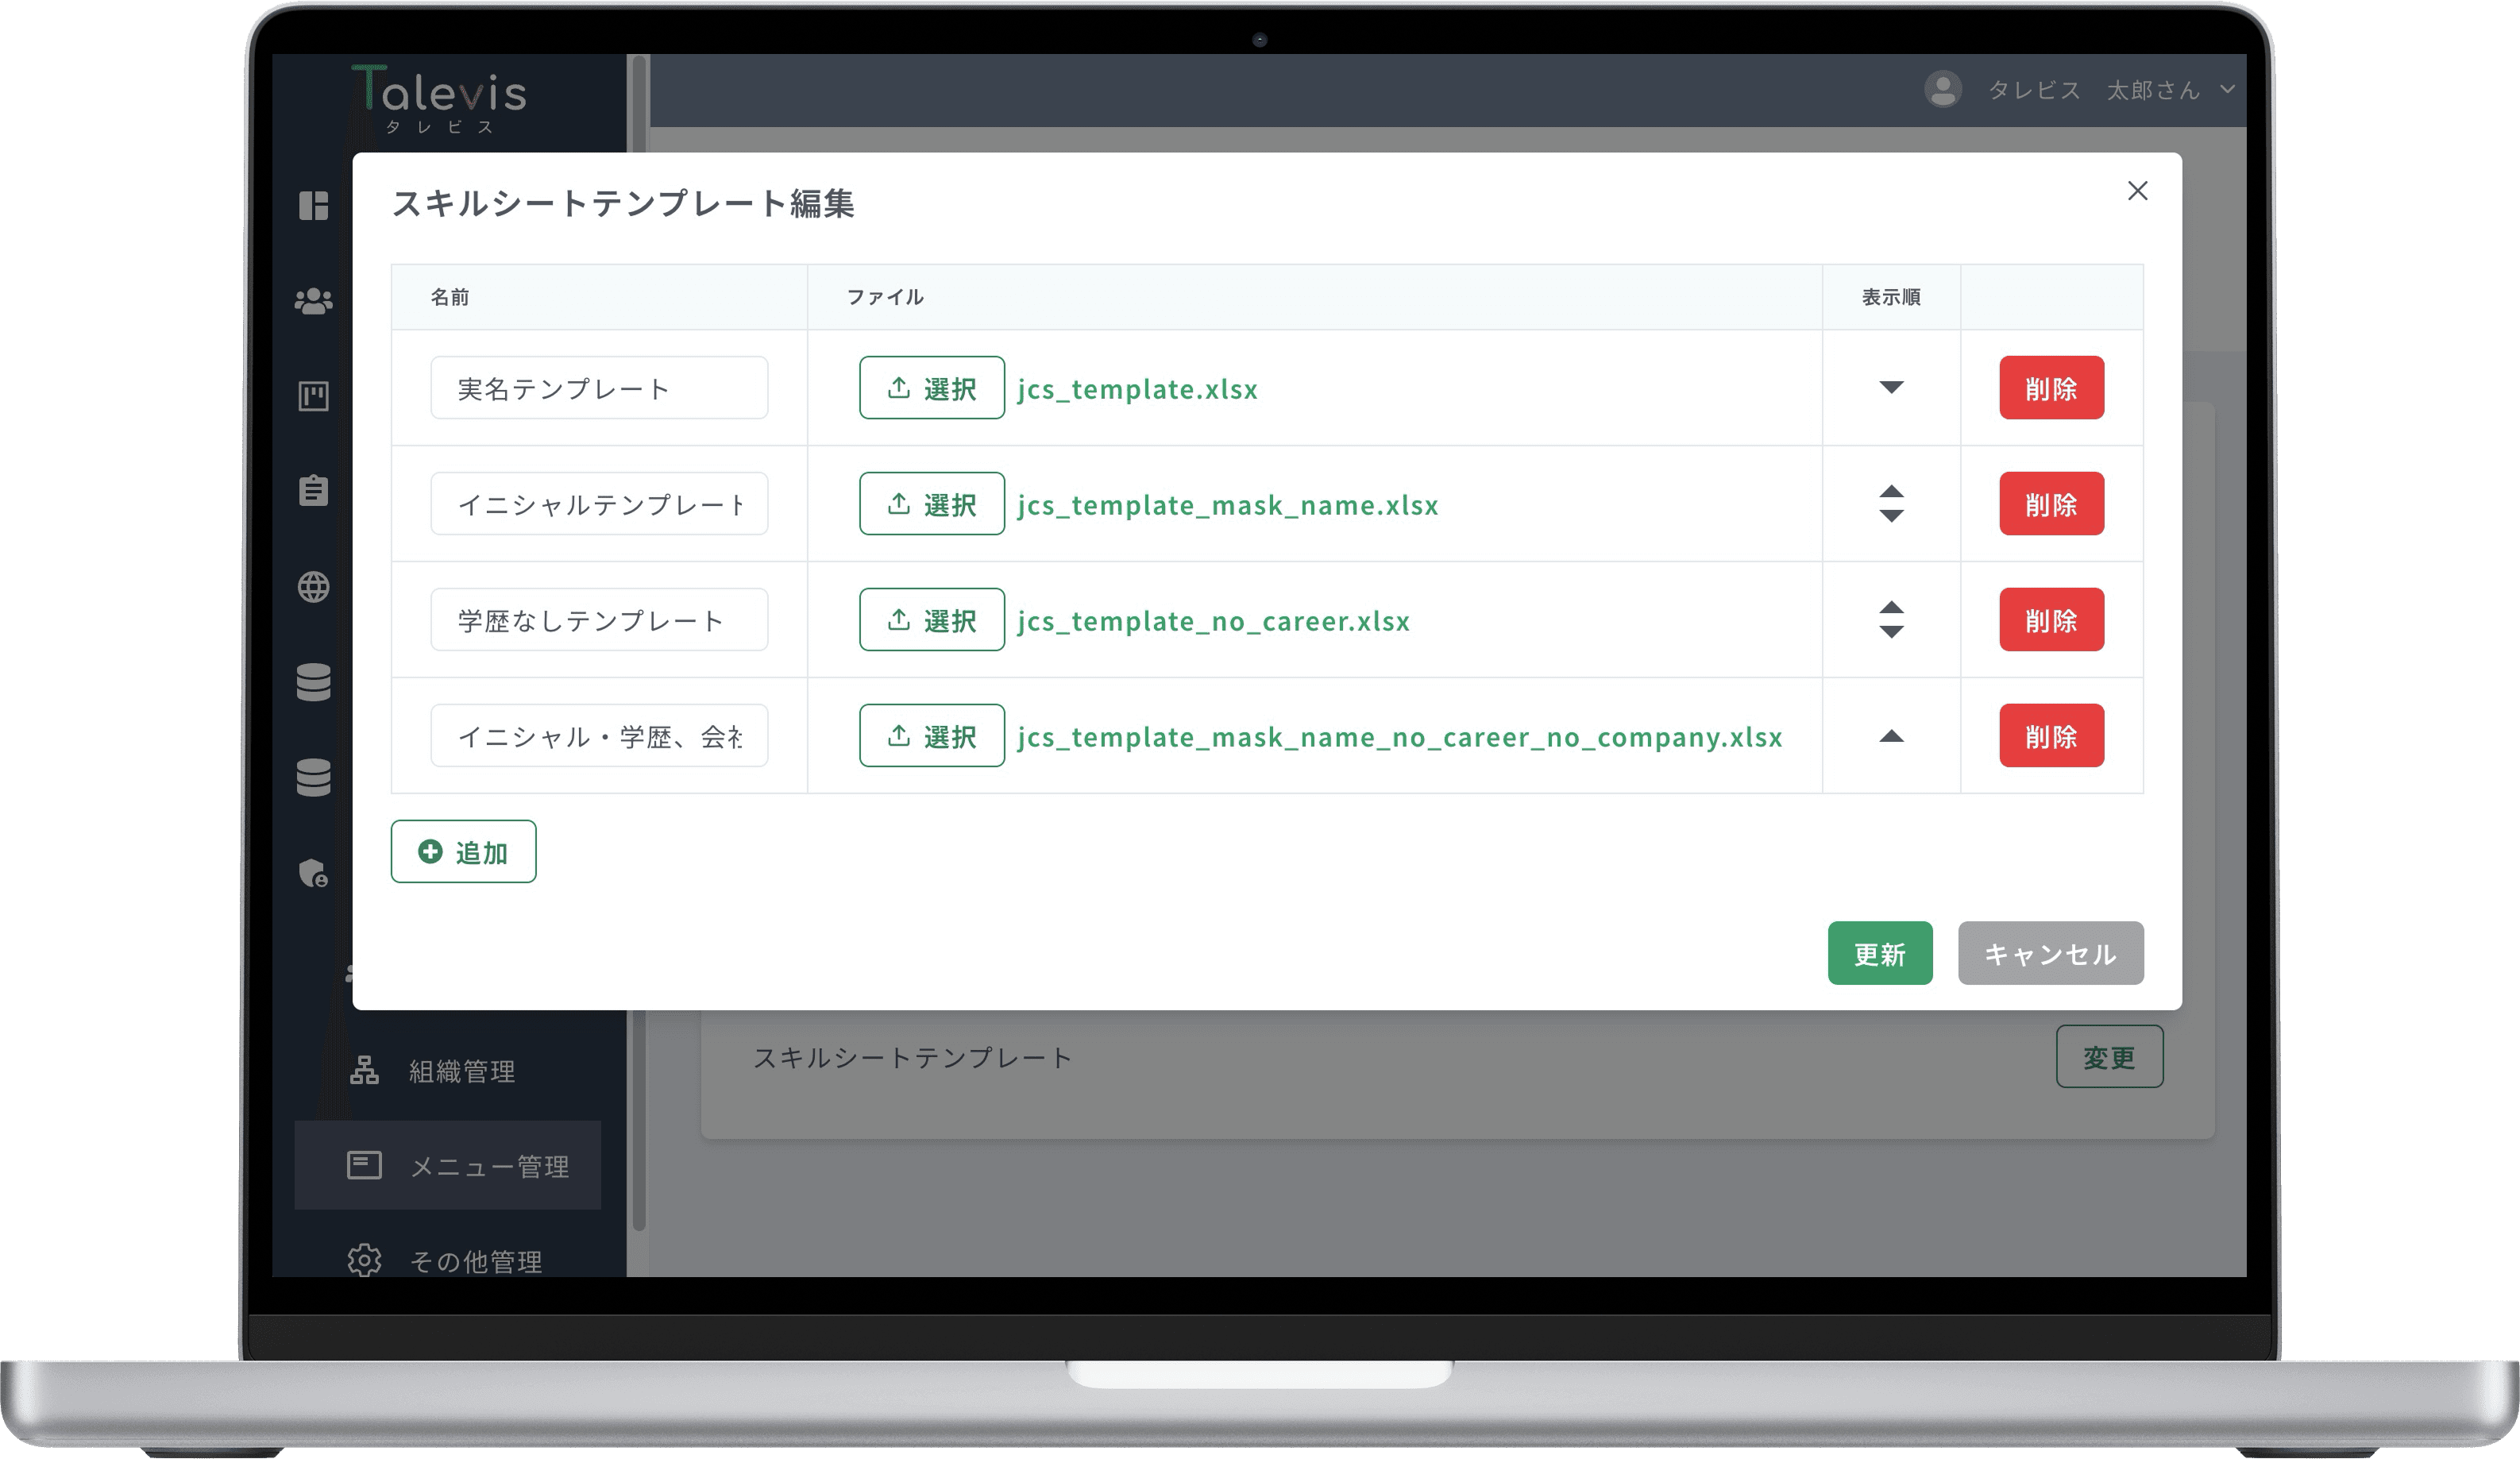This screenshot has height=1459, width=2520.
Task: Close the template edit dialog
Action: tap(2137, 191)
